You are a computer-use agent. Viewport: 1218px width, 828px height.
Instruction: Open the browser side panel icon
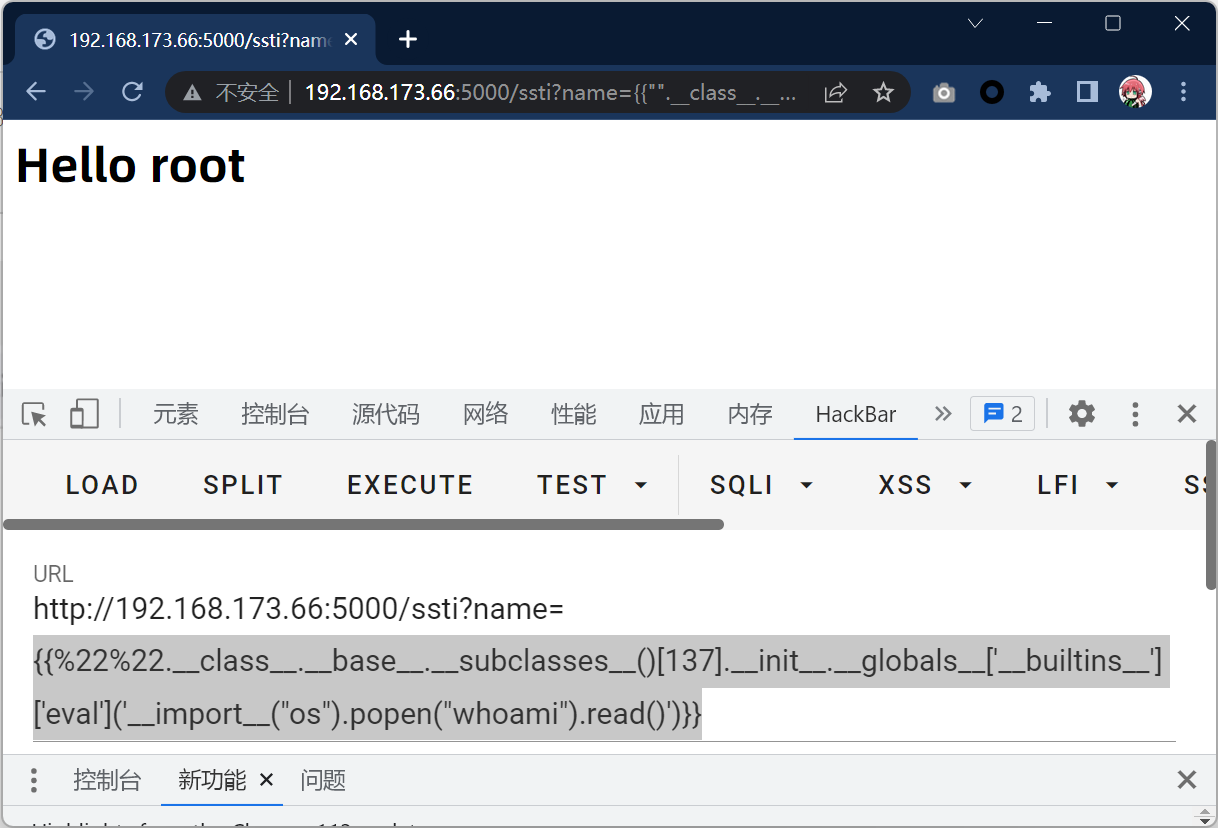coord(1087,93)
